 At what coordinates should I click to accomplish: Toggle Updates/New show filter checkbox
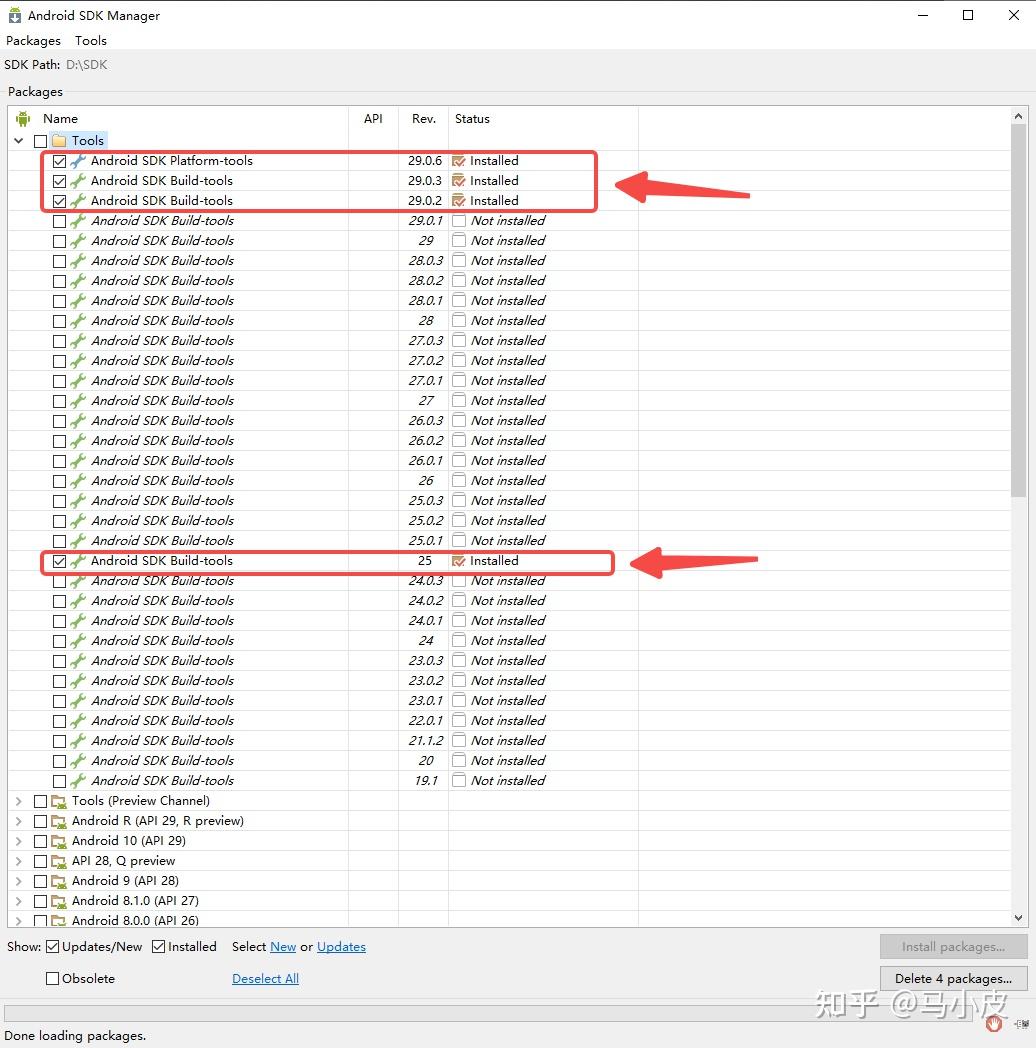click(x=52, y=947)
